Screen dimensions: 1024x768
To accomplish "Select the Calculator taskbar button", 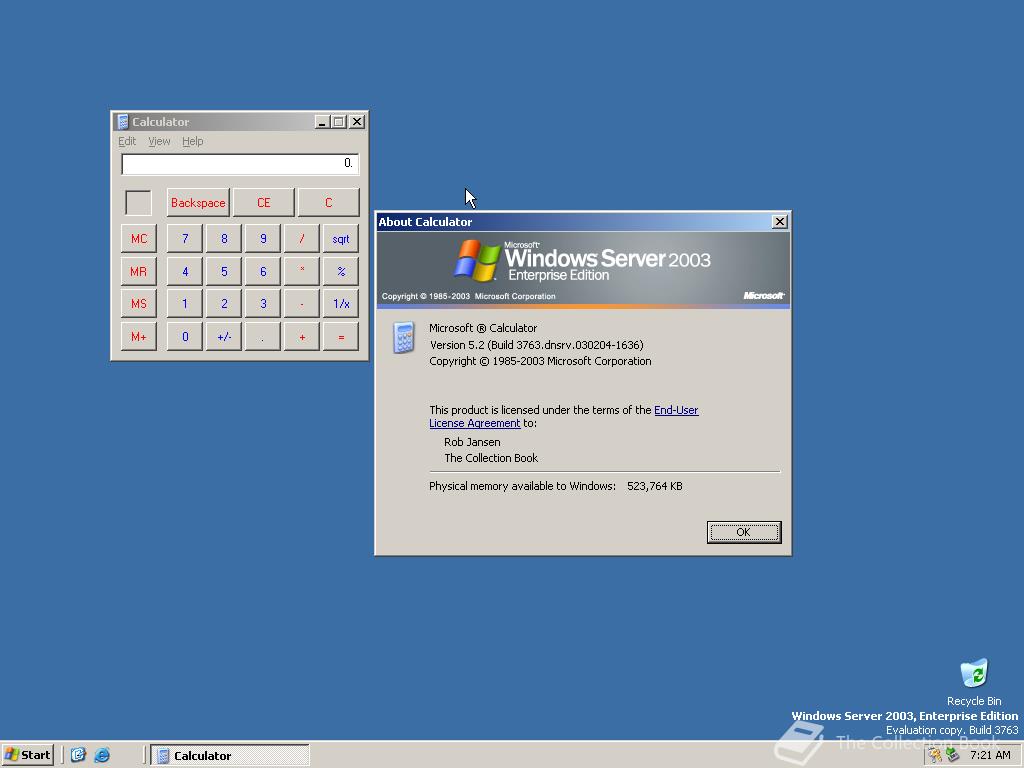I will pyautogui.click(x=230, y=755).
